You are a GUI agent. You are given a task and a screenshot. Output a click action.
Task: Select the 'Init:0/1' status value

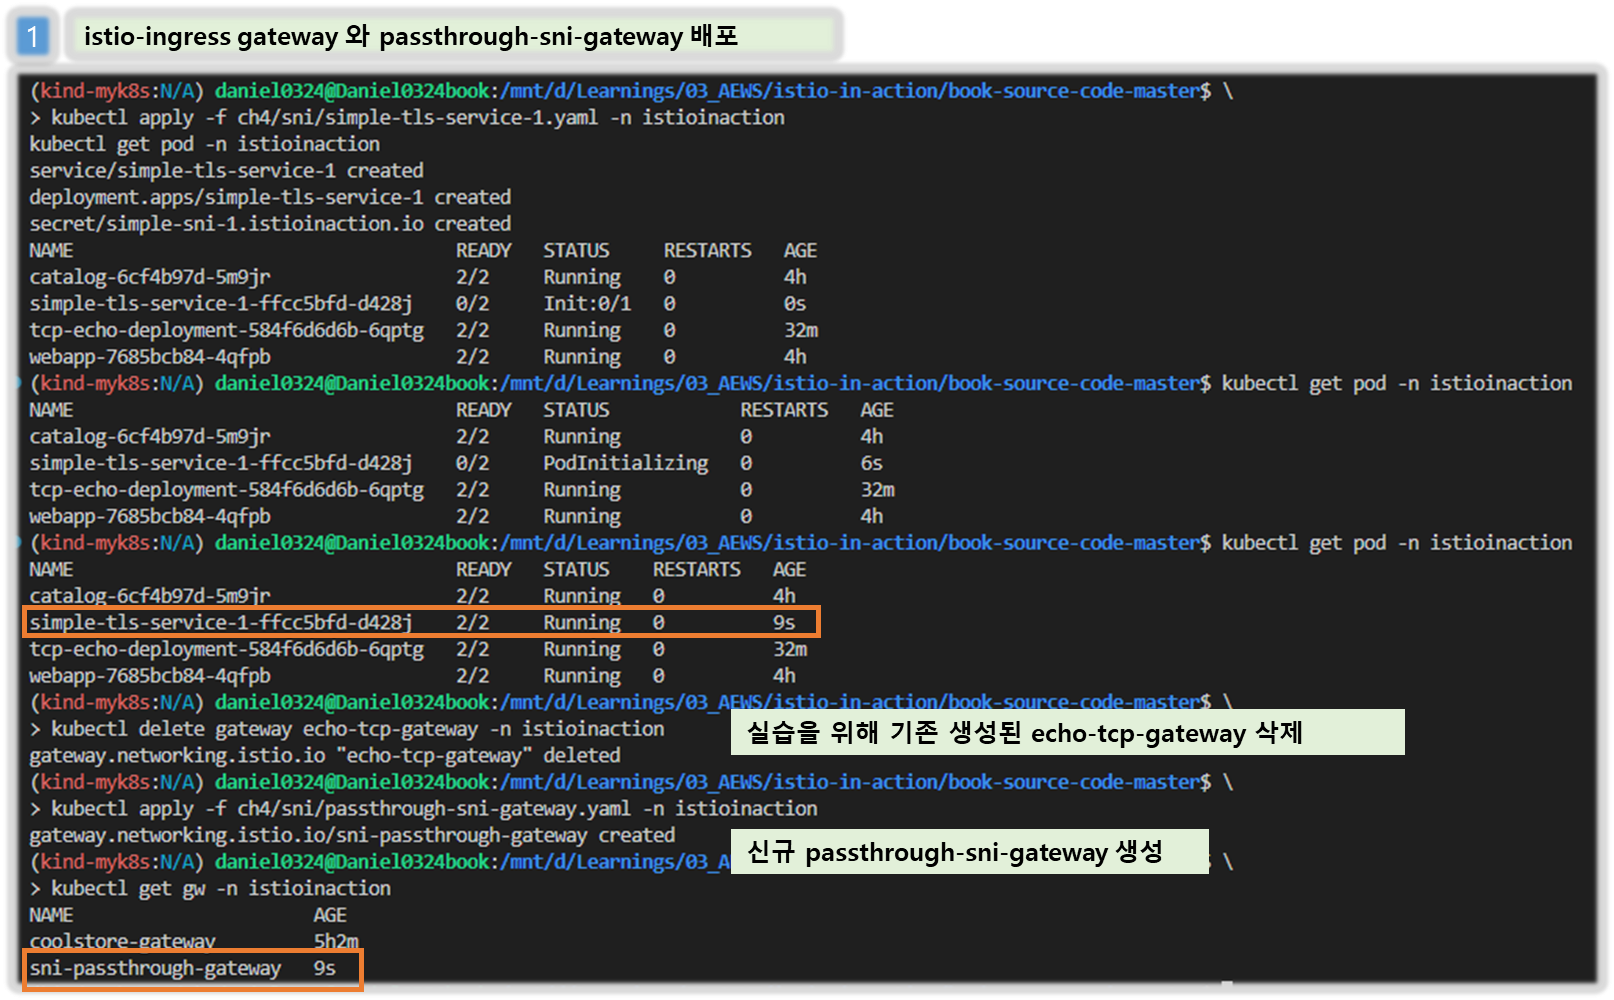pyautogui.click(x=587, y=304)
